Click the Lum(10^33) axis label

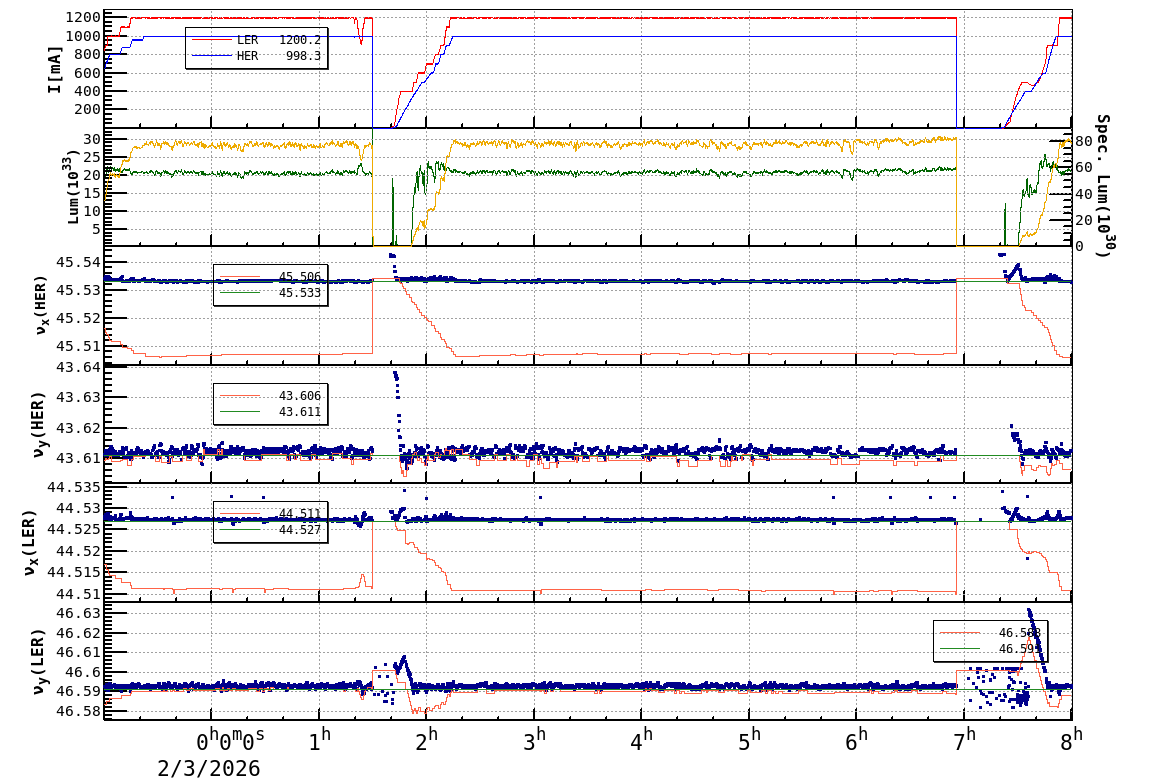coord(72,188)
